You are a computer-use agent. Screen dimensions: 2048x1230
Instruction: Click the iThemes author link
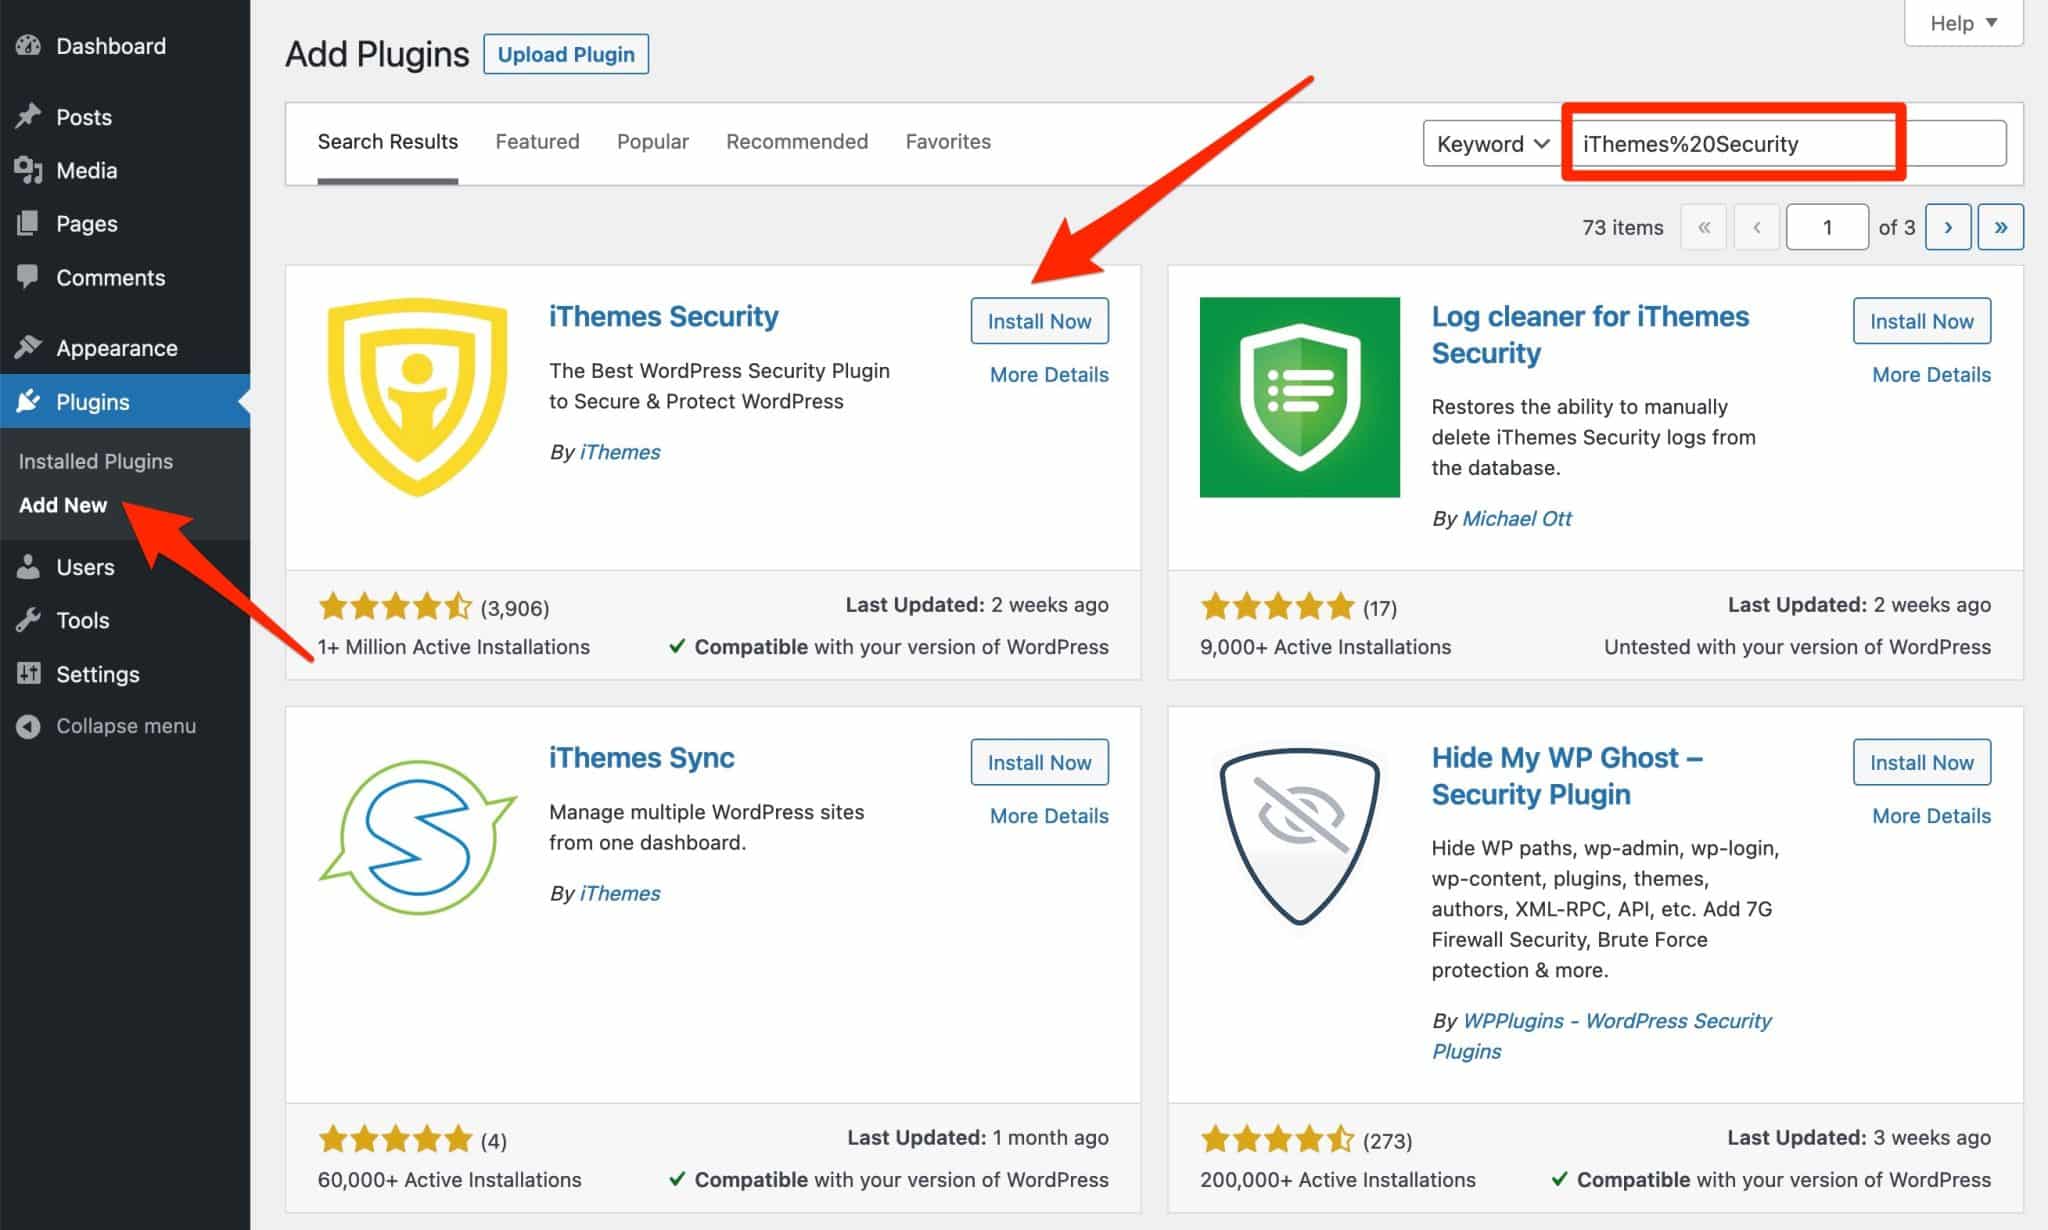tap(620, 450)
